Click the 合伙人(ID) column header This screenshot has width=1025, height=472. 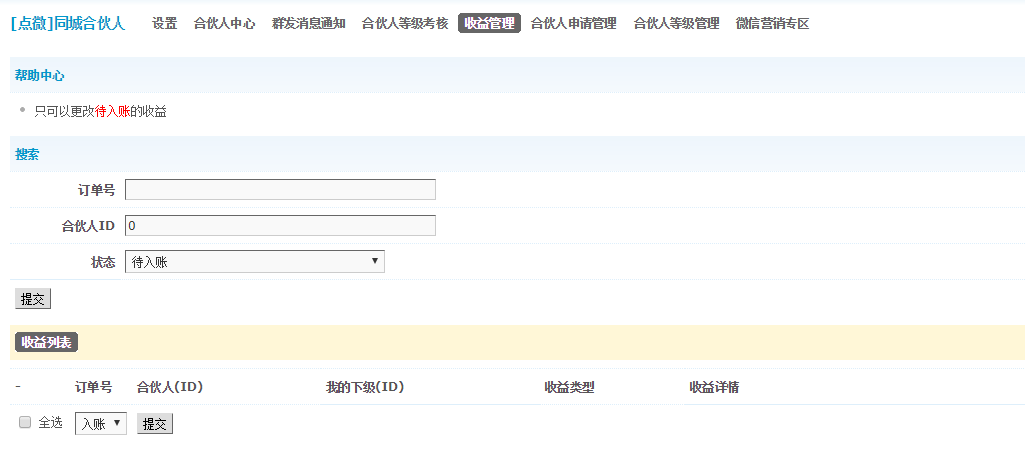[x=170, y=387]
